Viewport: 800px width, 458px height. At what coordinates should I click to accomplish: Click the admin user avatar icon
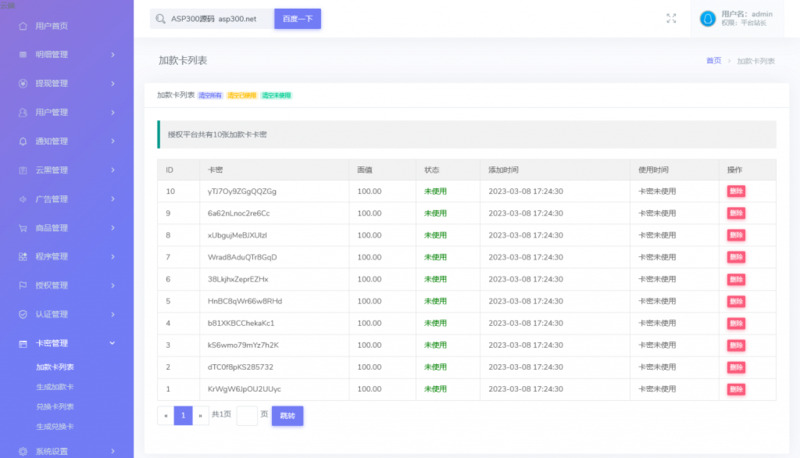click(x=708, y=18)
